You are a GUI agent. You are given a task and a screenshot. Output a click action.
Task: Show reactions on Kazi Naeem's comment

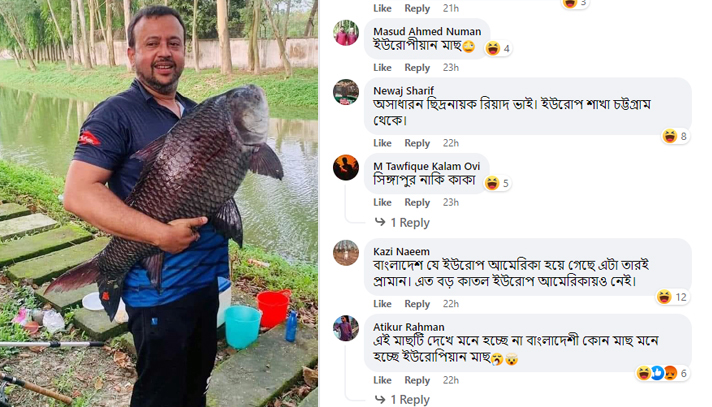pyautogui.click(x=672, y=297)
